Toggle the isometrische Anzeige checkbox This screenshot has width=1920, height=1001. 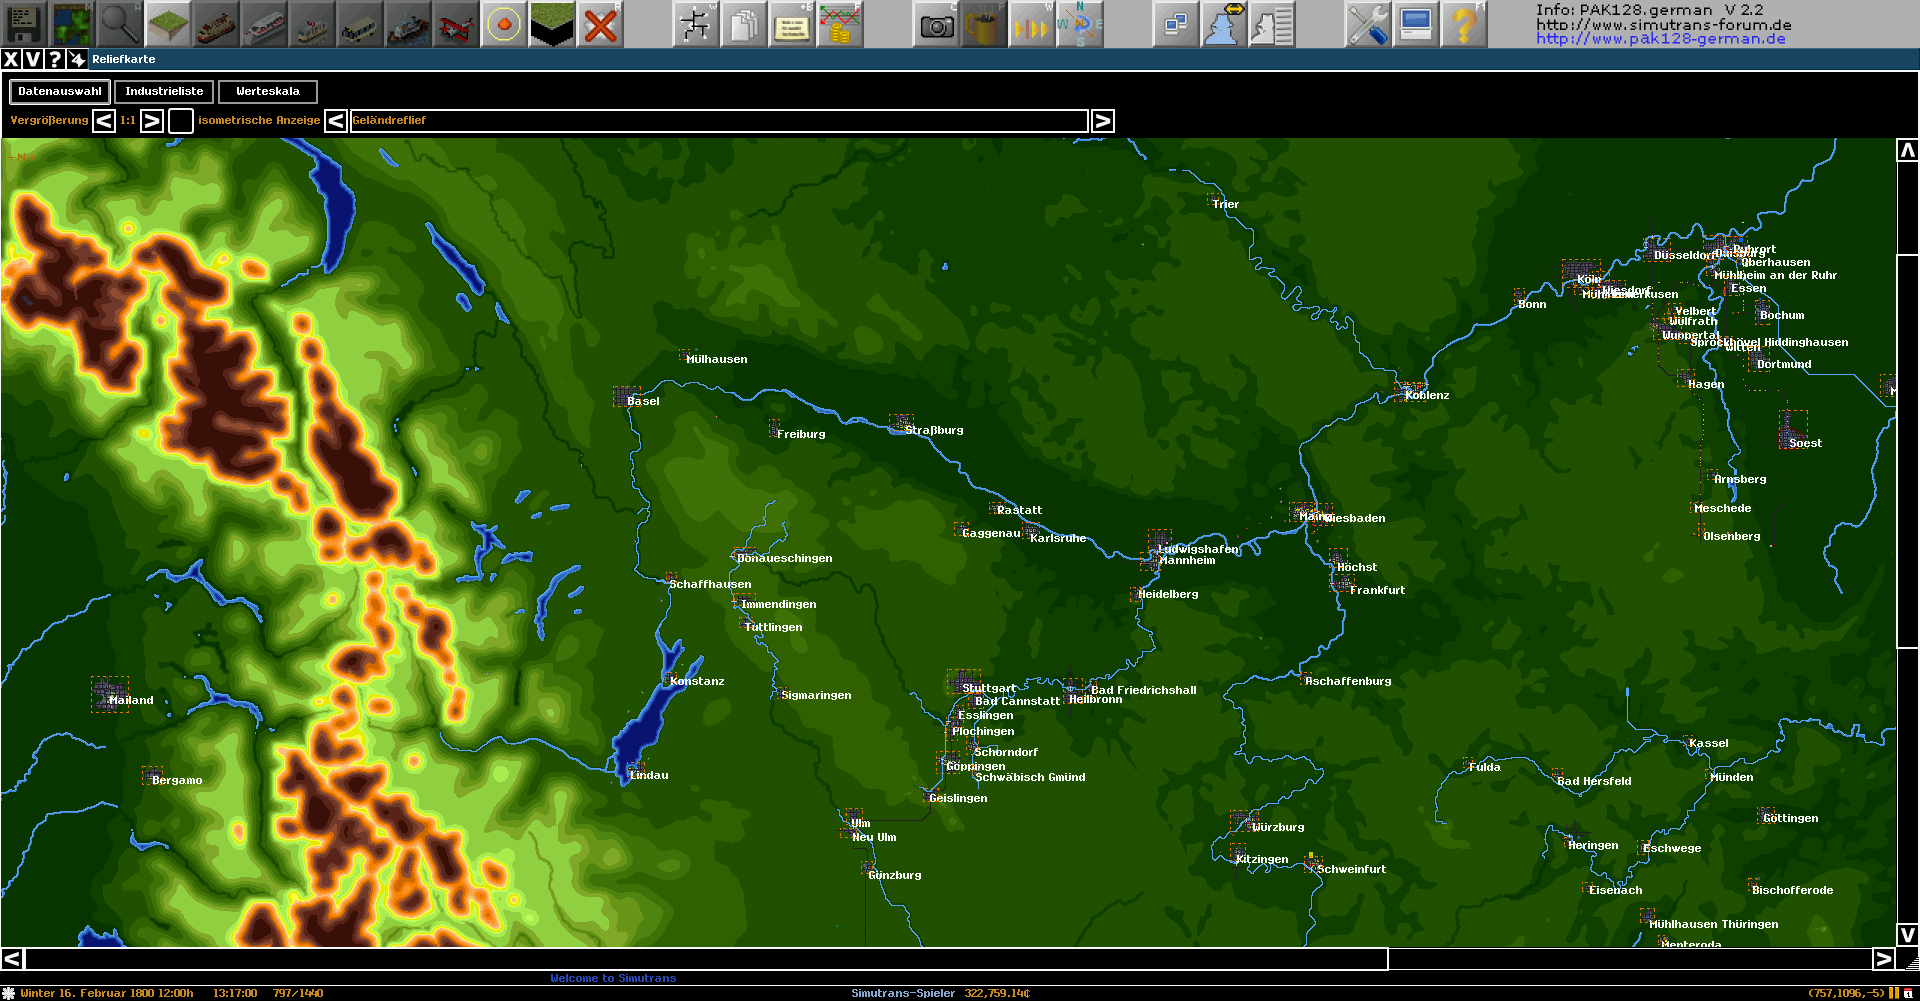[x=181, y=121]
